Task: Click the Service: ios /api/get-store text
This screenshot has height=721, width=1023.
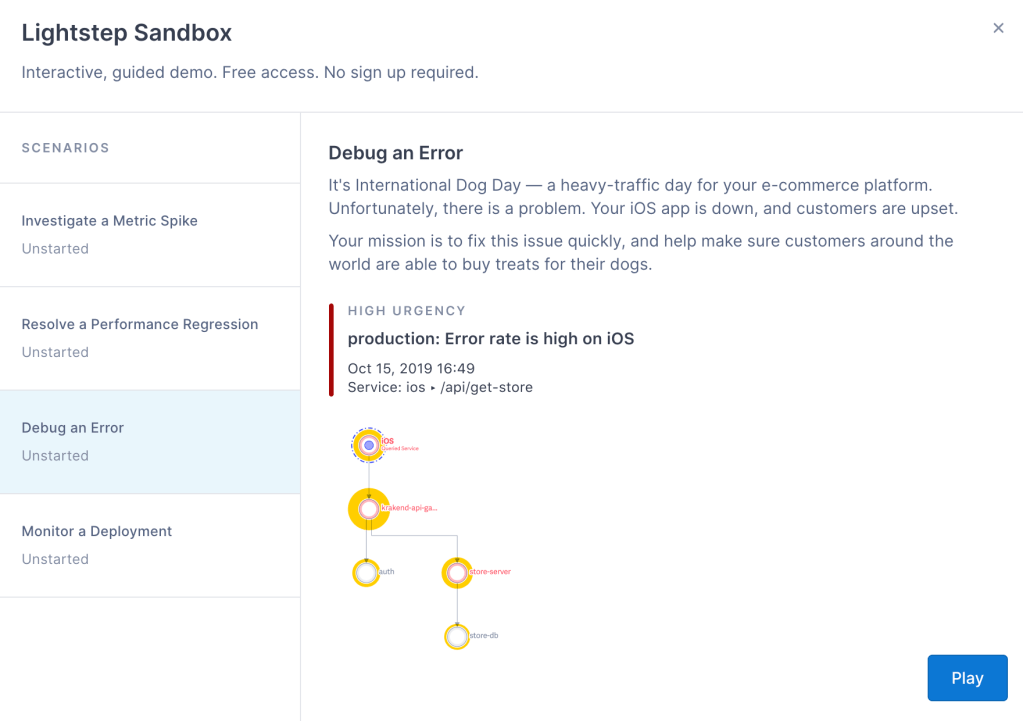Action: point(440,387)
